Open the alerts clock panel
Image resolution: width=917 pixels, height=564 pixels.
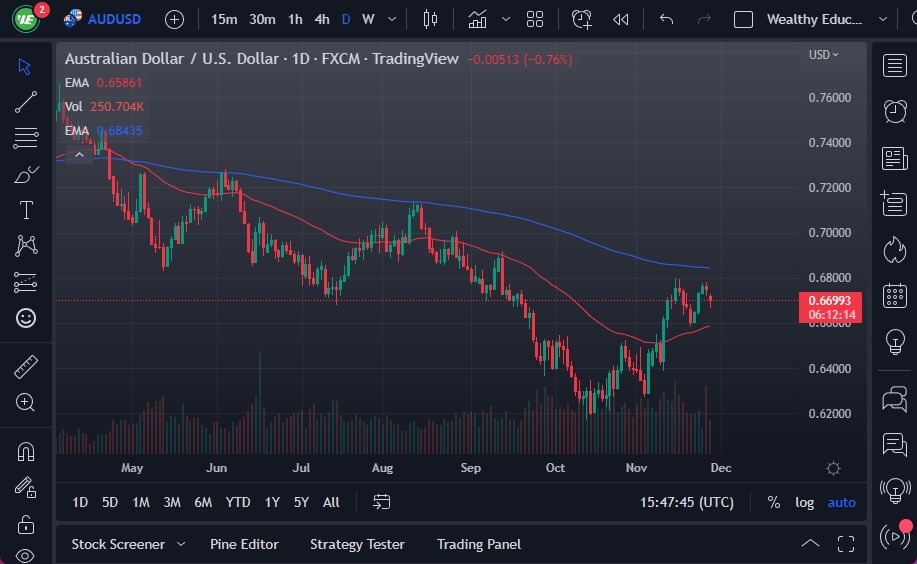click(895, 111)
